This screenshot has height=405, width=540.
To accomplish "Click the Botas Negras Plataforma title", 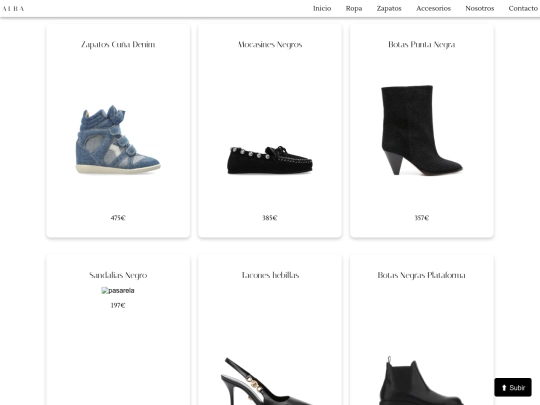I will click(x=422, y=275).
